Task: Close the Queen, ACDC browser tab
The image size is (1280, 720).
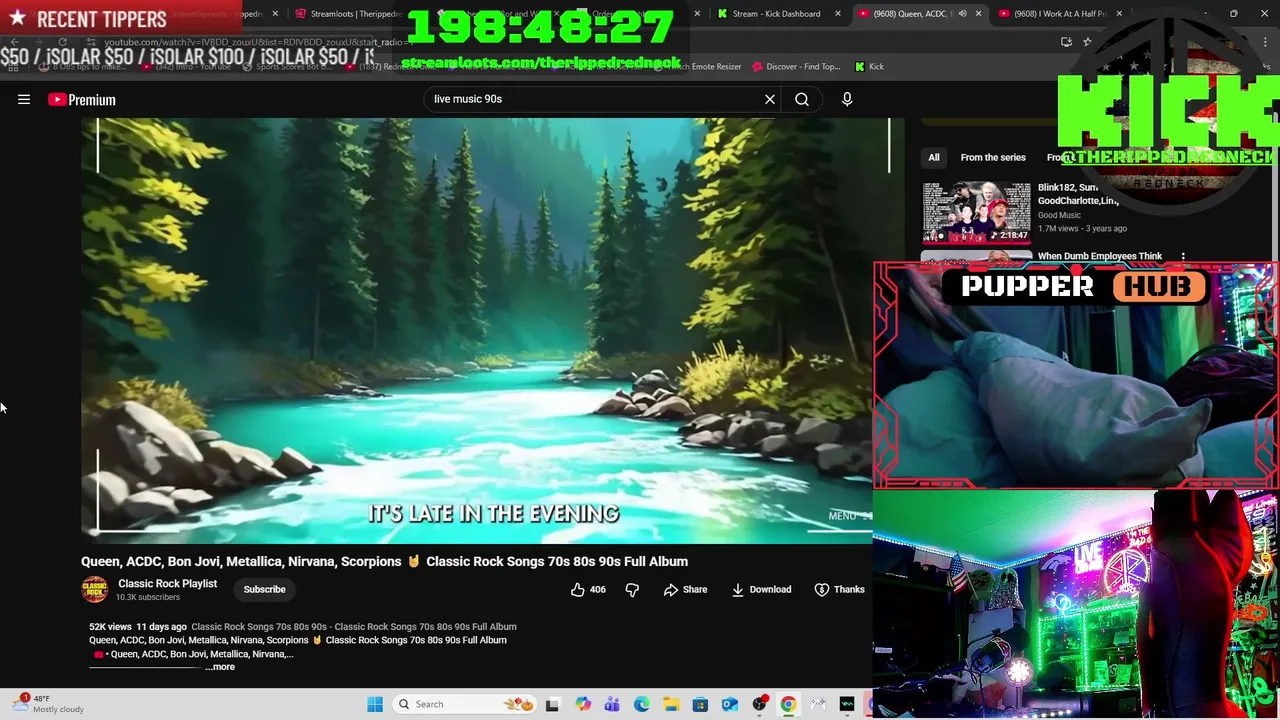Action: [978, 14]
